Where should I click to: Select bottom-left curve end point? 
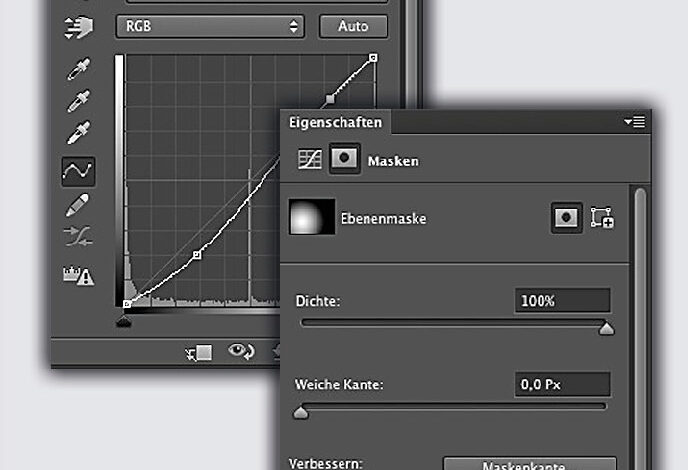(x=127, y=304)
